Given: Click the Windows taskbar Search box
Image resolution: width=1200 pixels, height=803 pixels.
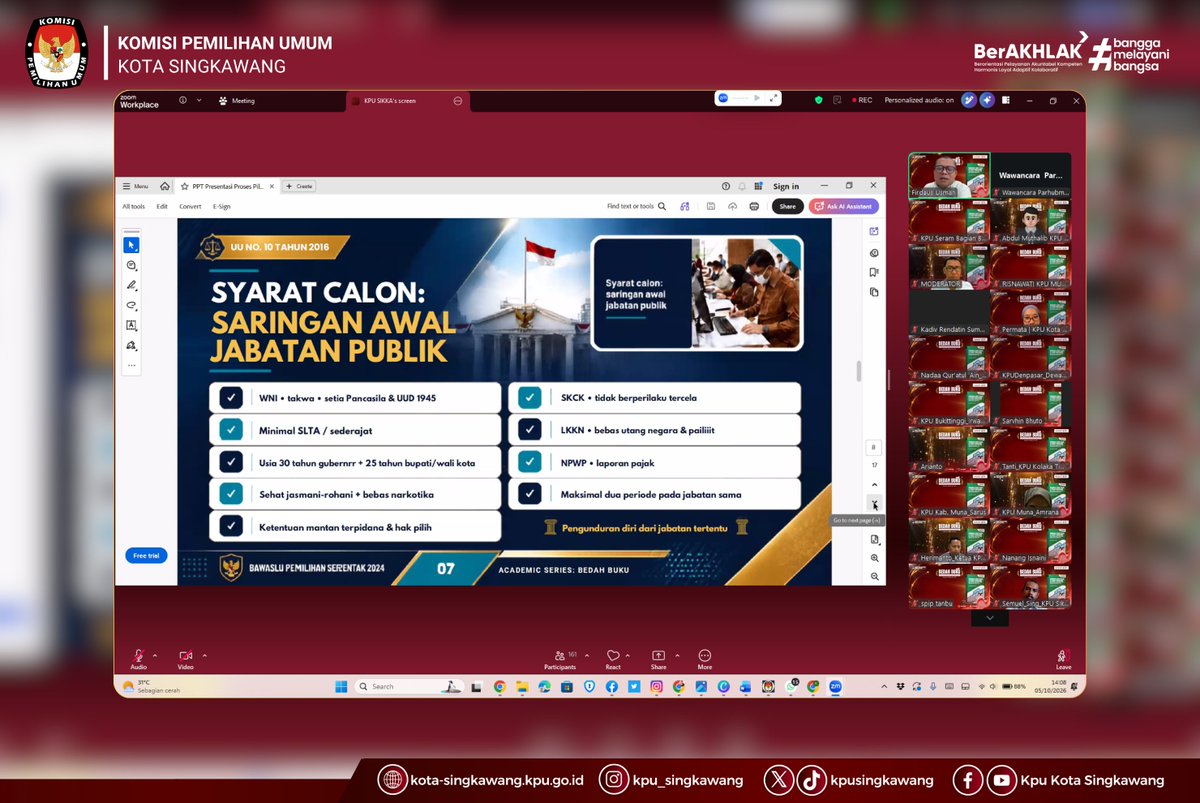Looking at the screenshot, I should (x=411, y=687).
